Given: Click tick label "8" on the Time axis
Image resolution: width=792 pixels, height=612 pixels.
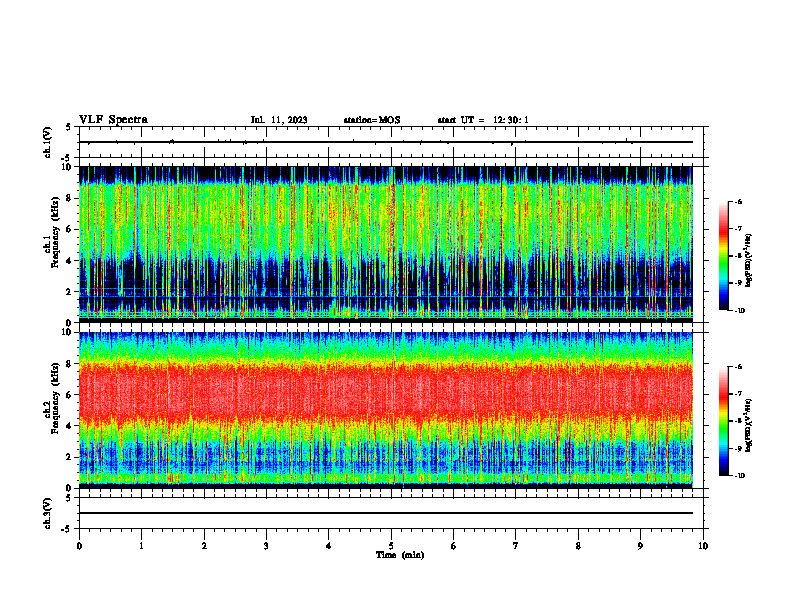Looking at the screenshot, I should 578,545.
